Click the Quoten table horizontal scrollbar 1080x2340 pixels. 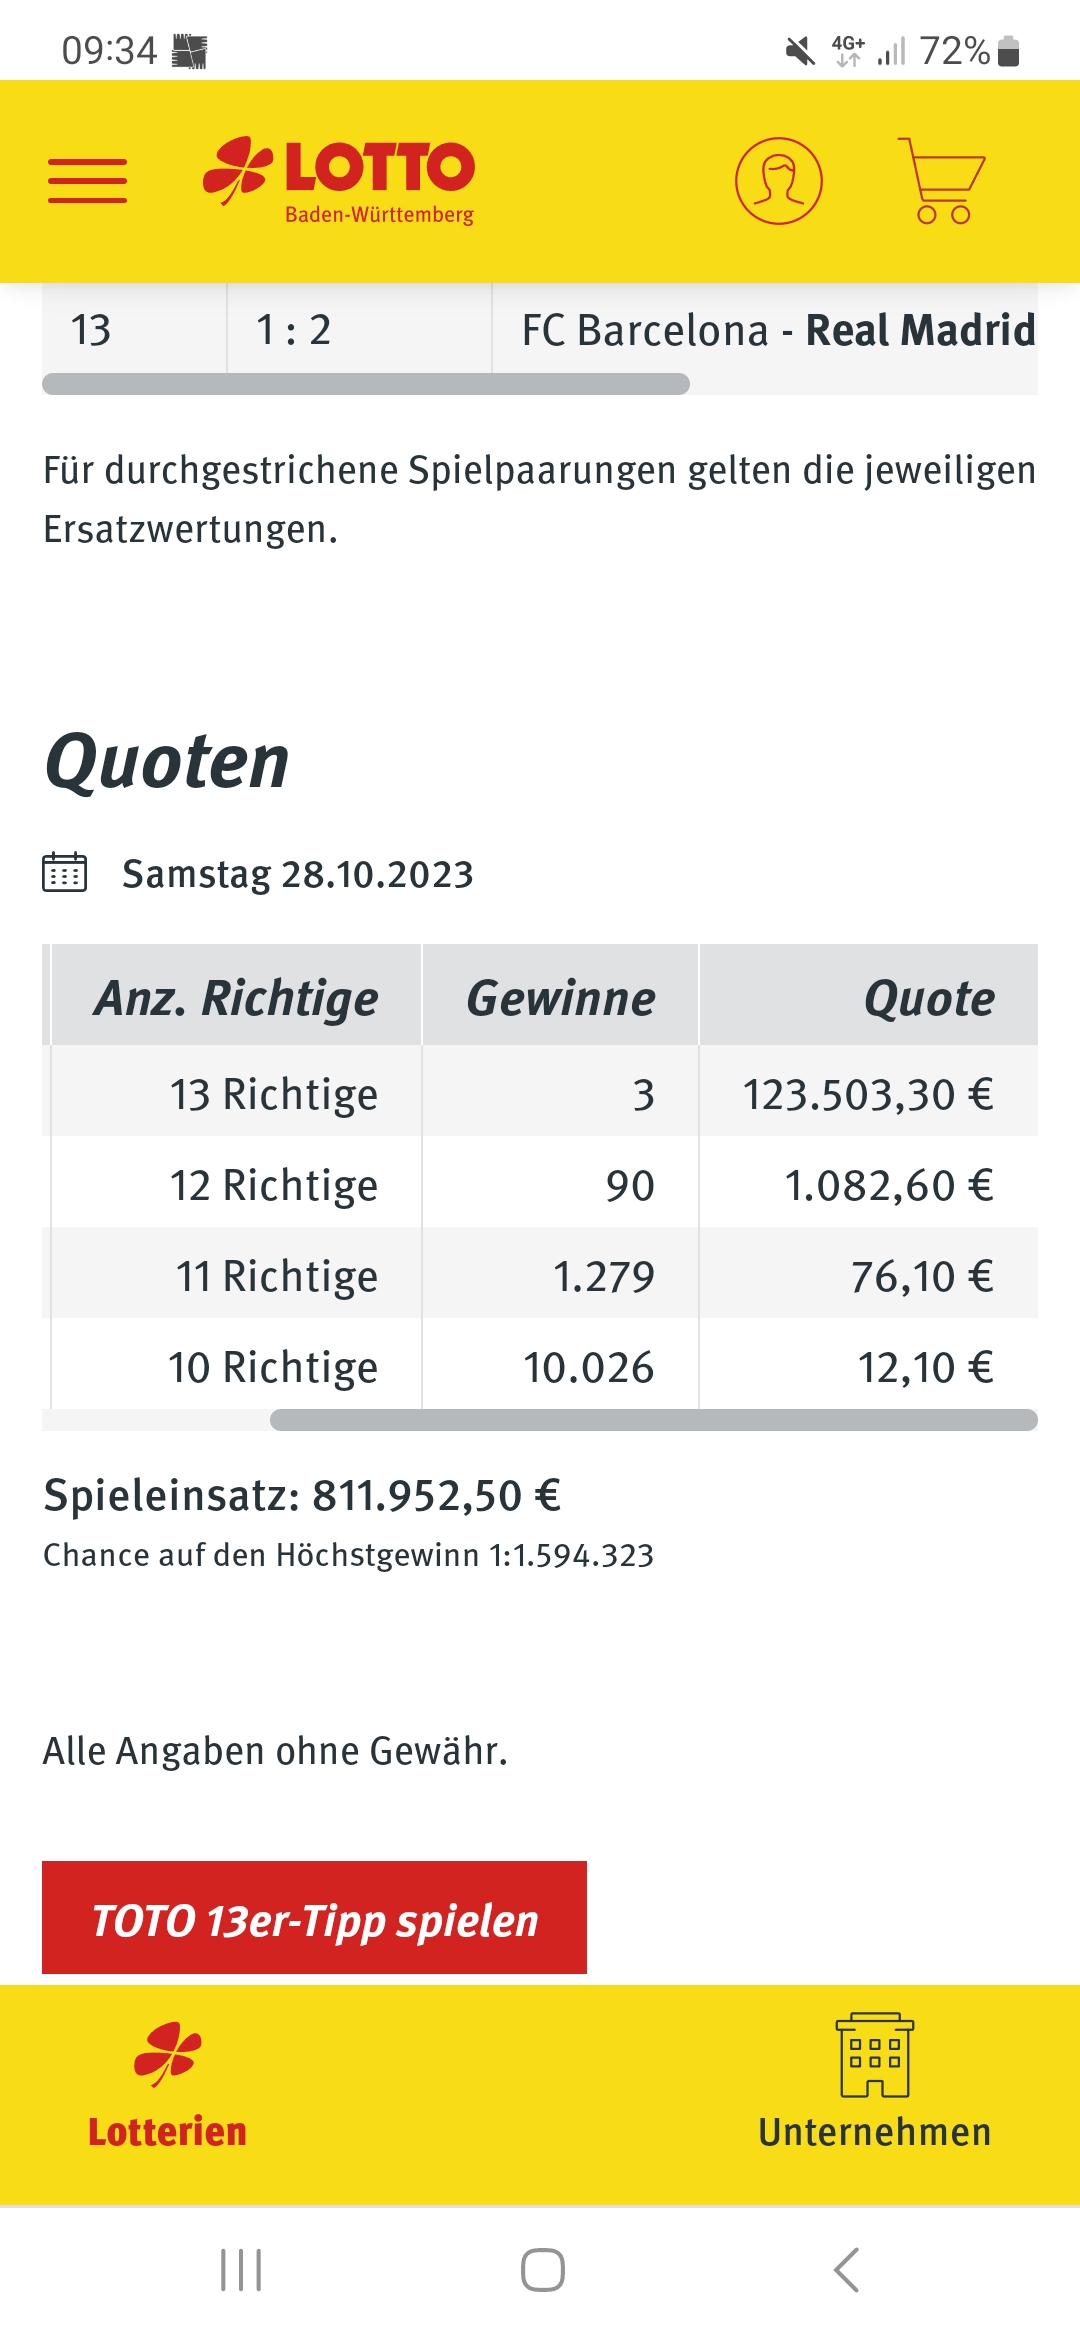654,1420
